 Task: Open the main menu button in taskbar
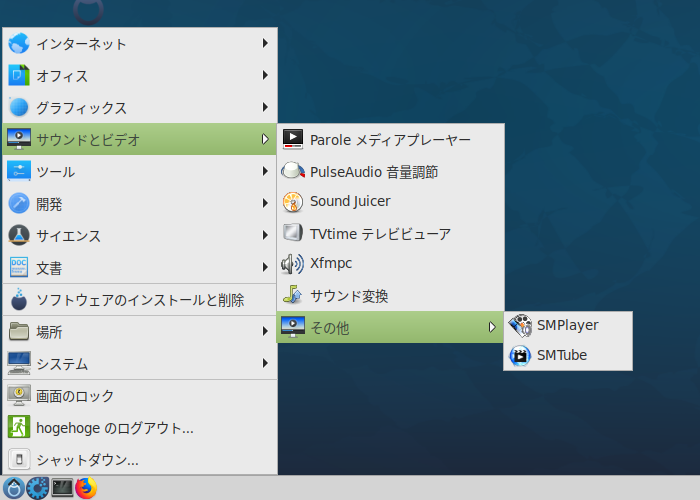(x=13, y=488)
